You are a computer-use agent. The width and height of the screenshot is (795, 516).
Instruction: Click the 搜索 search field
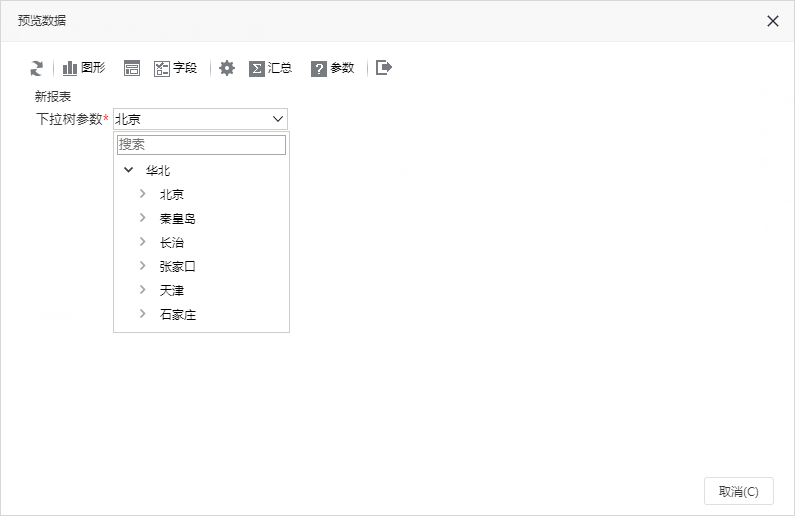click(x=201, y=144)
